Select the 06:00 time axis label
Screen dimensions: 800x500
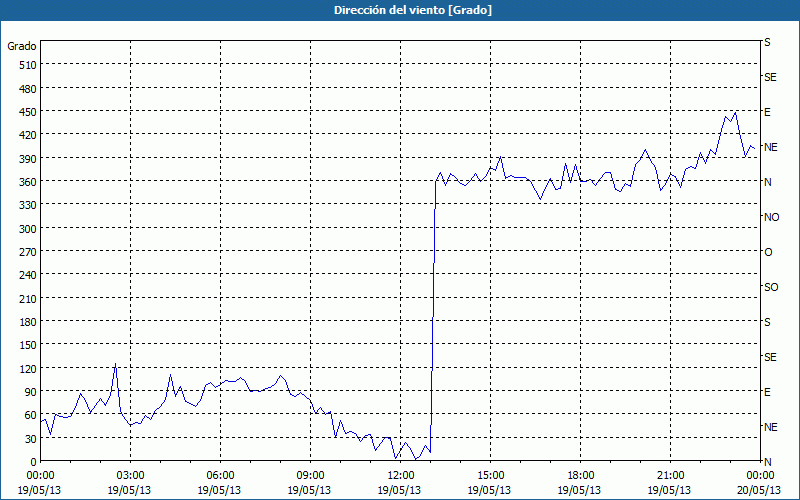(220, 476)
